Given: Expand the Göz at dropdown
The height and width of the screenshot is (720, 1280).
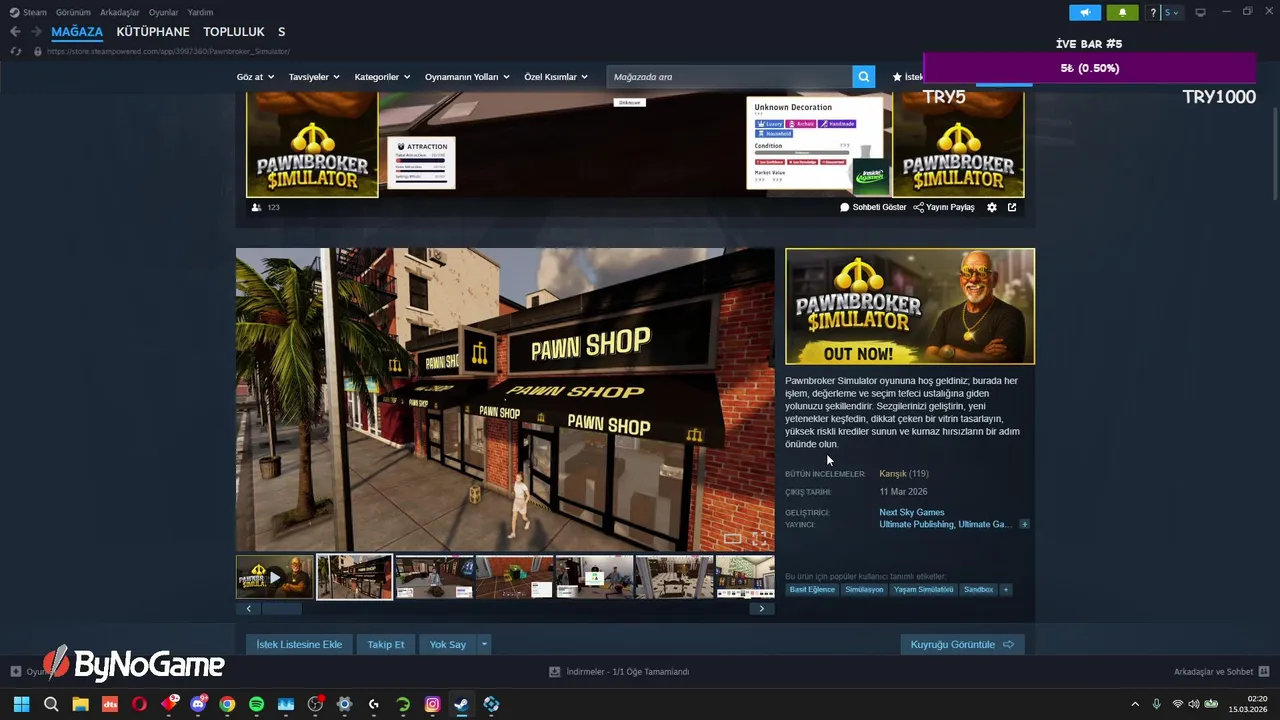Looking at the screenshot, I should [255, 77].
